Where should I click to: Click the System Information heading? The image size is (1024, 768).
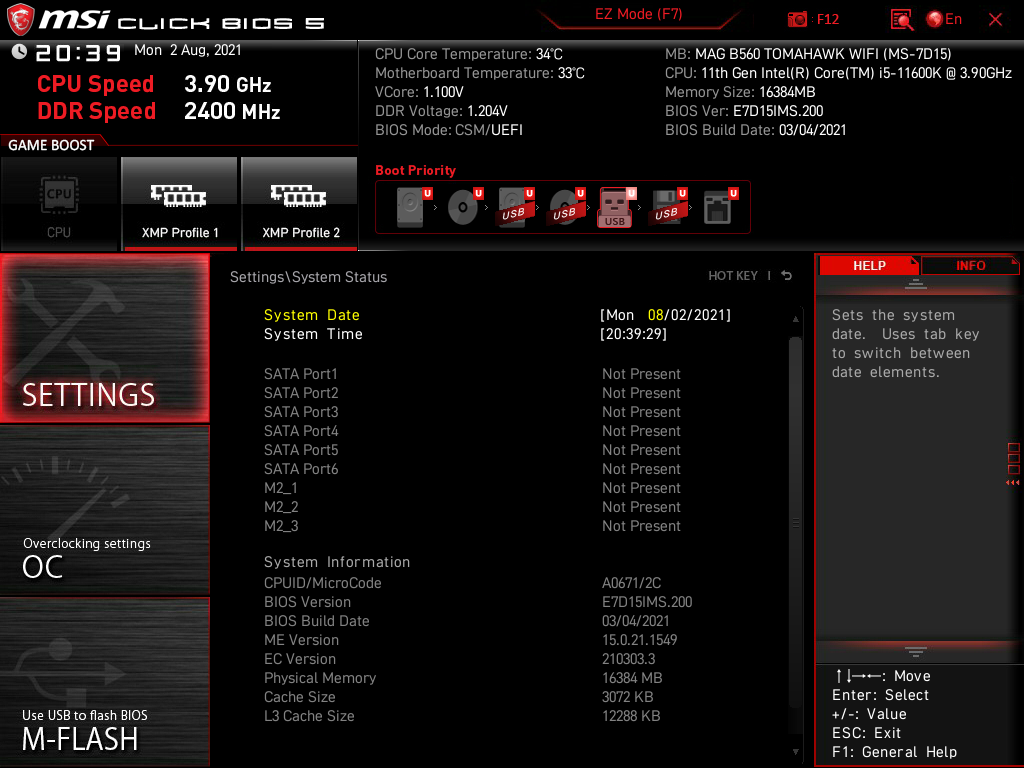click(337, 562)
